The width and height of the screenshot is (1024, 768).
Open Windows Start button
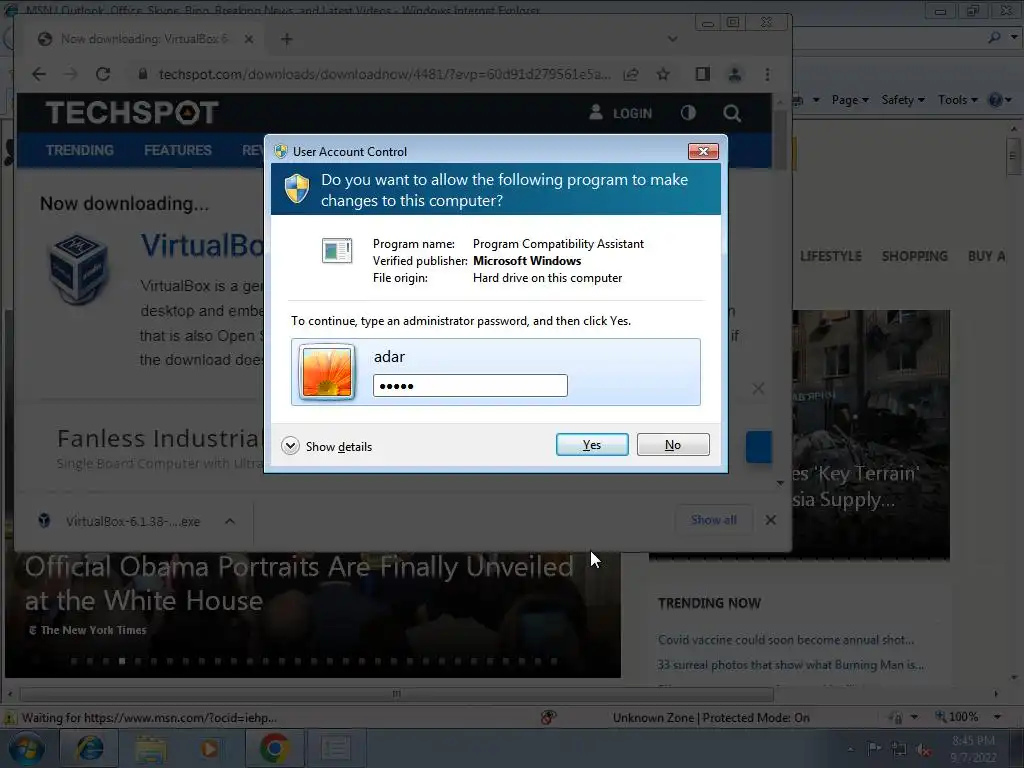click(26, 748)
